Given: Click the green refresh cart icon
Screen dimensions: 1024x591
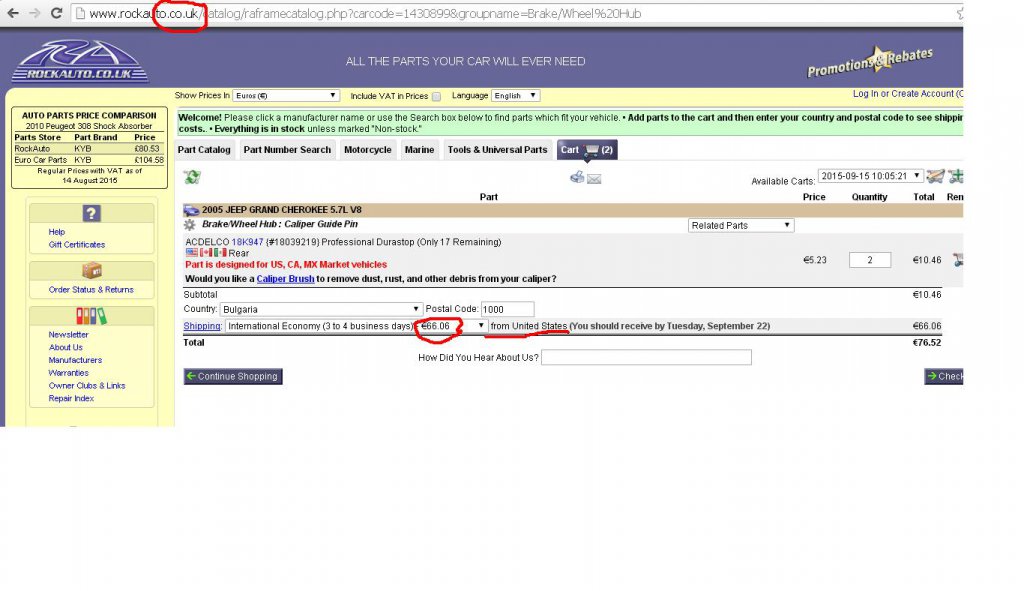Looking at the screenshot, I should (192, 177).
